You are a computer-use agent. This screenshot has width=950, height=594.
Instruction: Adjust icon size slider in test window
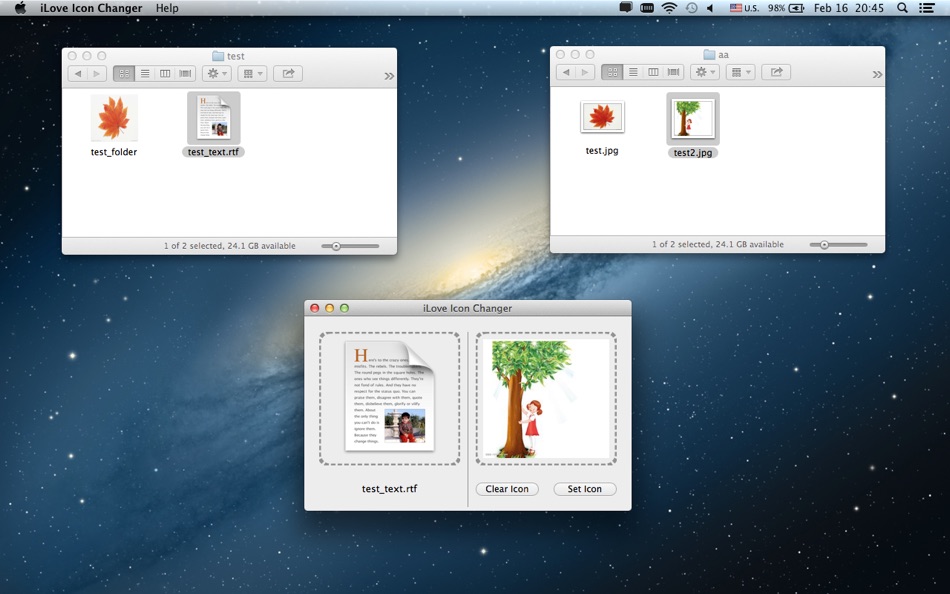click(x=350, y=246)
